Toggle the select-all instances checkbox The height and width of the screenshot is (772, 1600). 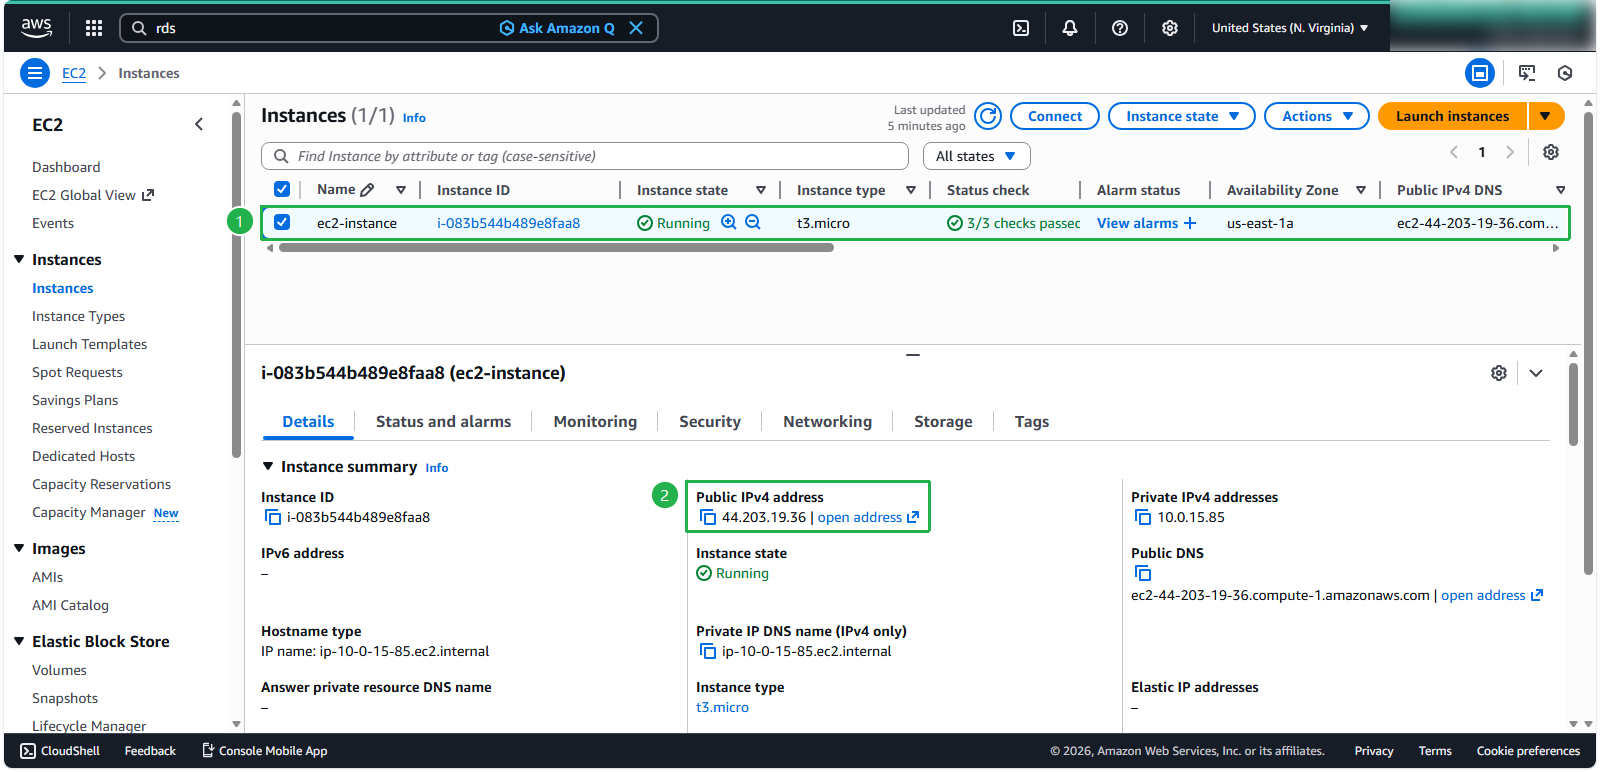click(282, 189)
